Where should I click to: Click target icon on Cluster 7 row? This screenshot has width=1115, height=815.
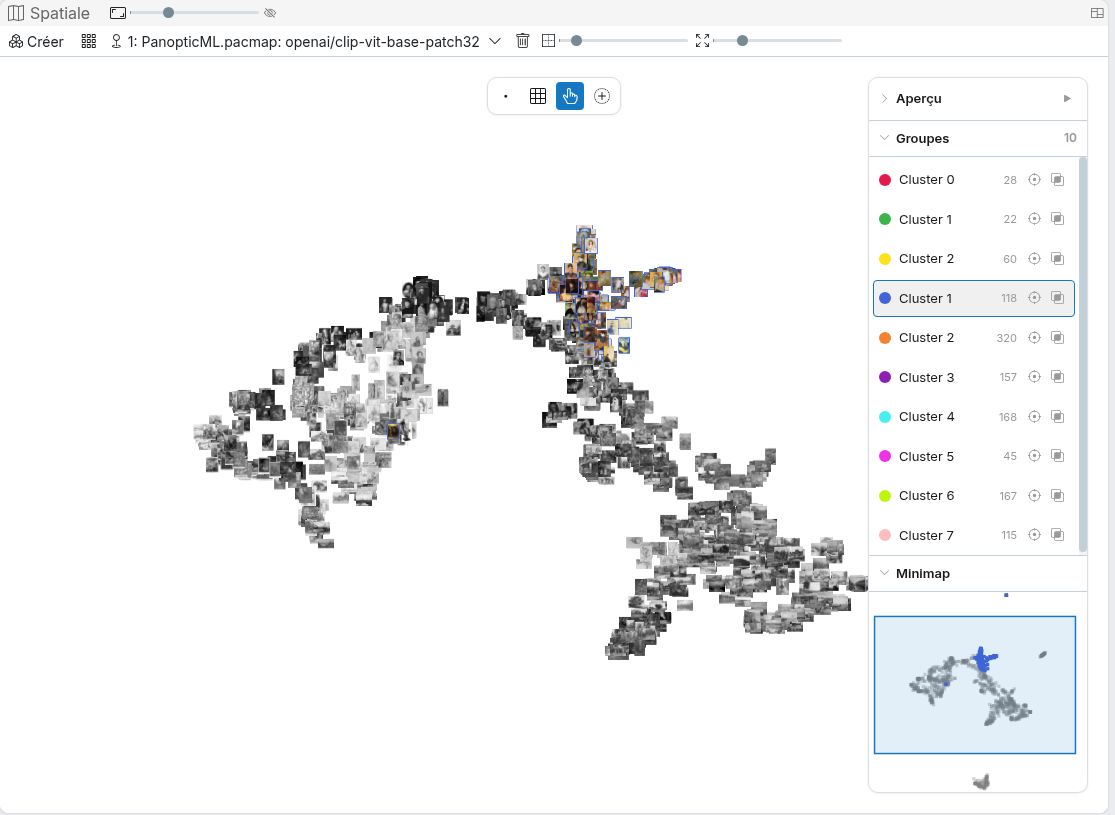click(1034, 535)
